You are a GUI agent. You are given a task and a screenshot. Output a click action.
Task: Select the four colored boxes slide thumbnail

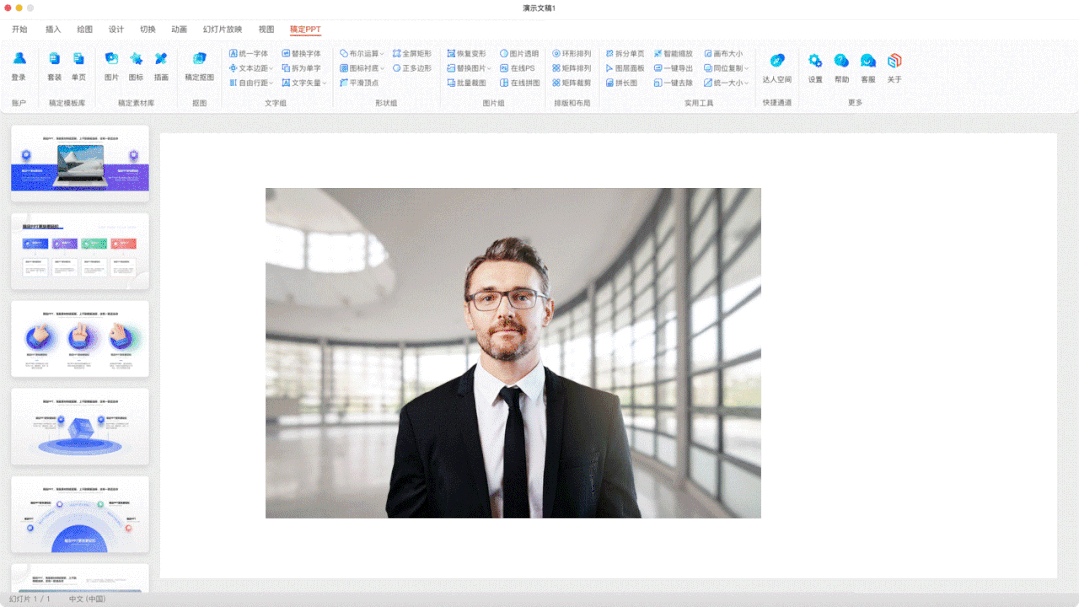coord(80,251)
